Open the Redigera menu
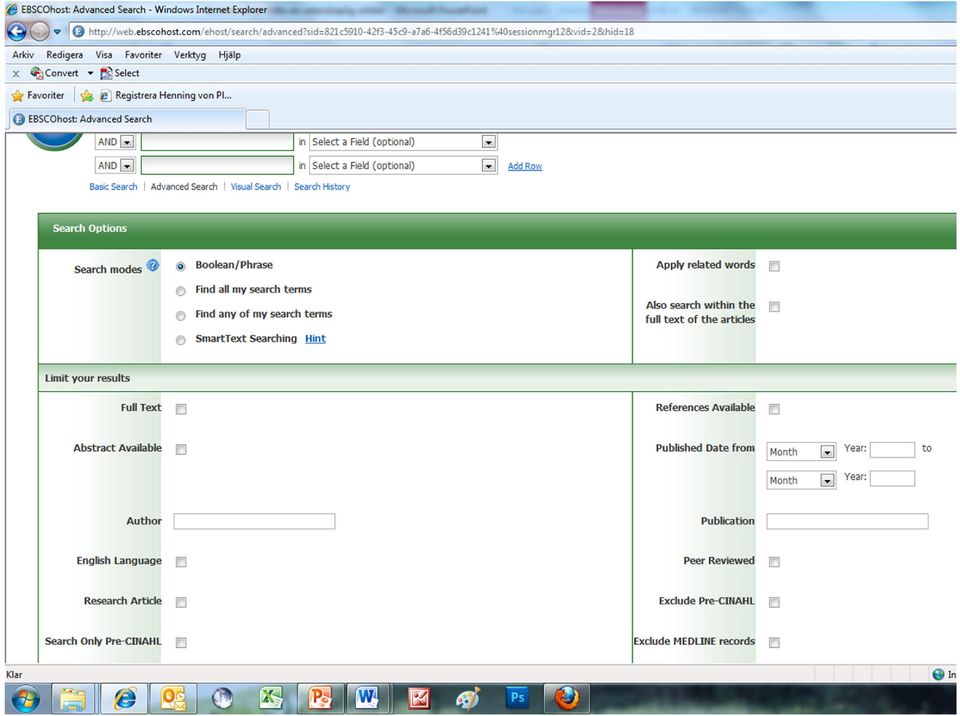The height and width of the screenshot is (716, 960). [64, 55]
